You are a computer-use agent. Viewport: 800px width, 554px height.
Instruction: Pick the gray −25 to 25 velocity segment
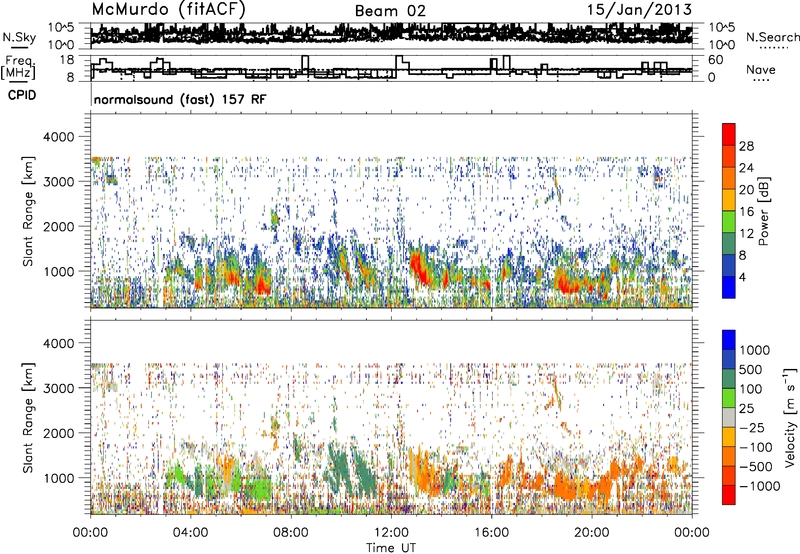pyautogui.click(x=729, y=418)
